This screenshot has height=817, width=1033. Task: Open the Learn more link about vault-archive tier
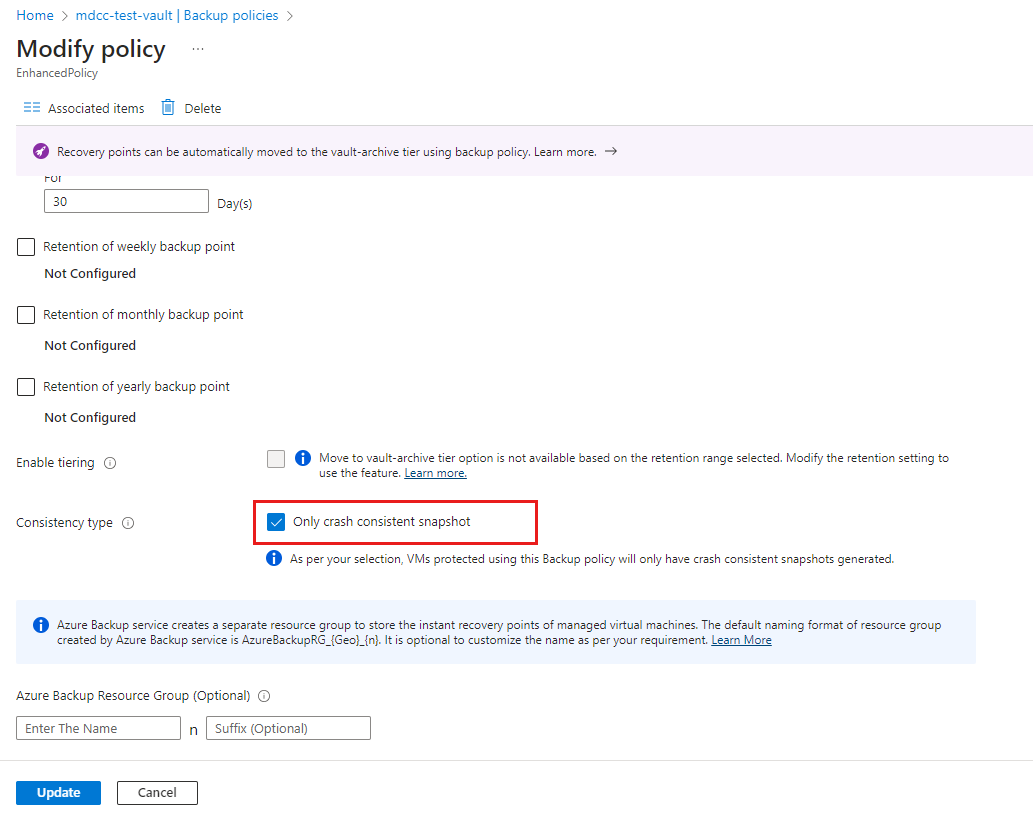435,472
